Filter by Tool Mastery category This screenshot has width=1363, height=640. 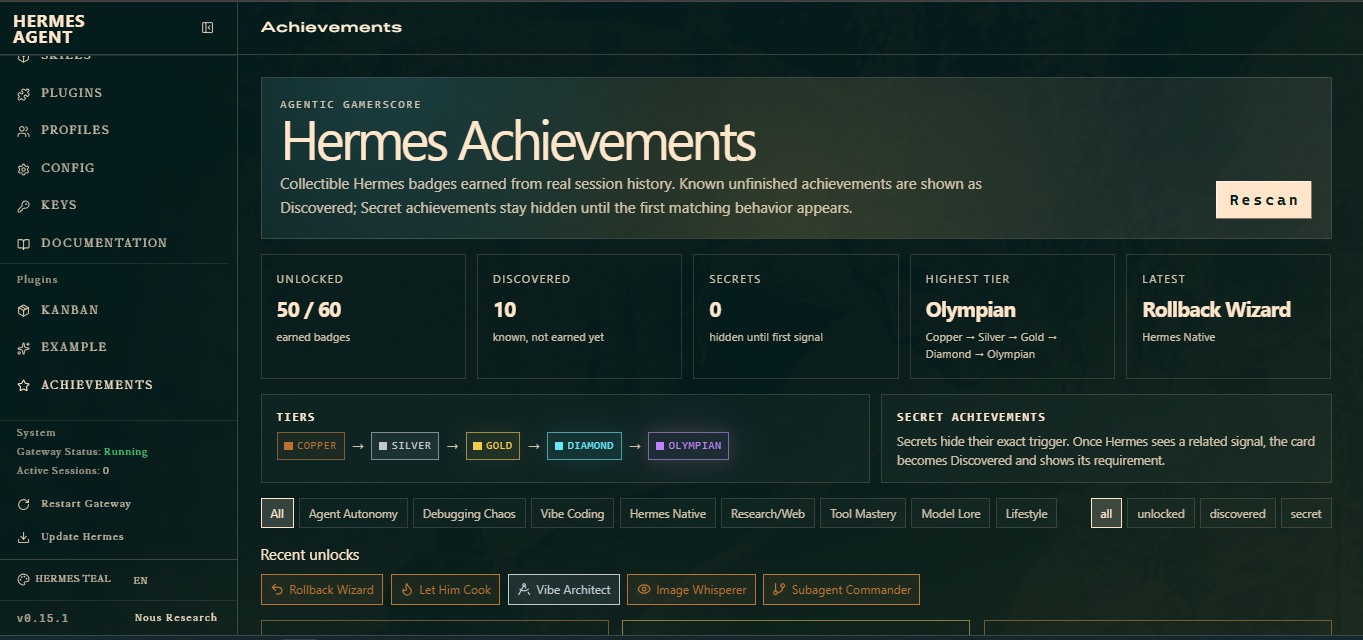[x=863, y=514]
